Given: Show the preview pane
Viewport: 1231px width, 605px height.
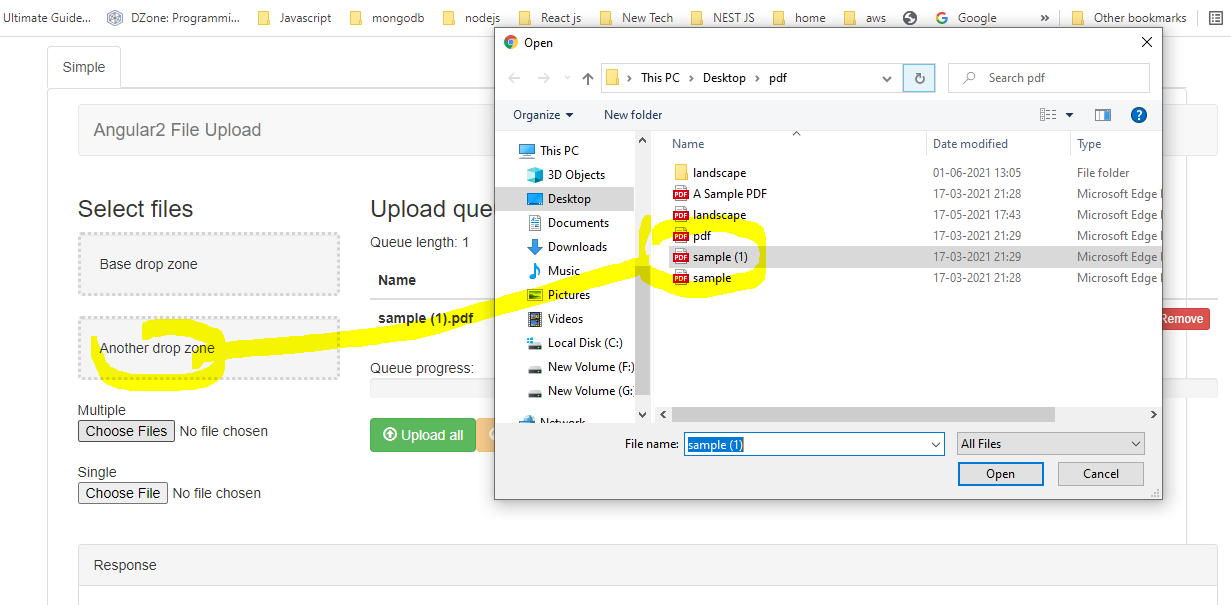Looking at the screenshot, I should pos(1102,114).
